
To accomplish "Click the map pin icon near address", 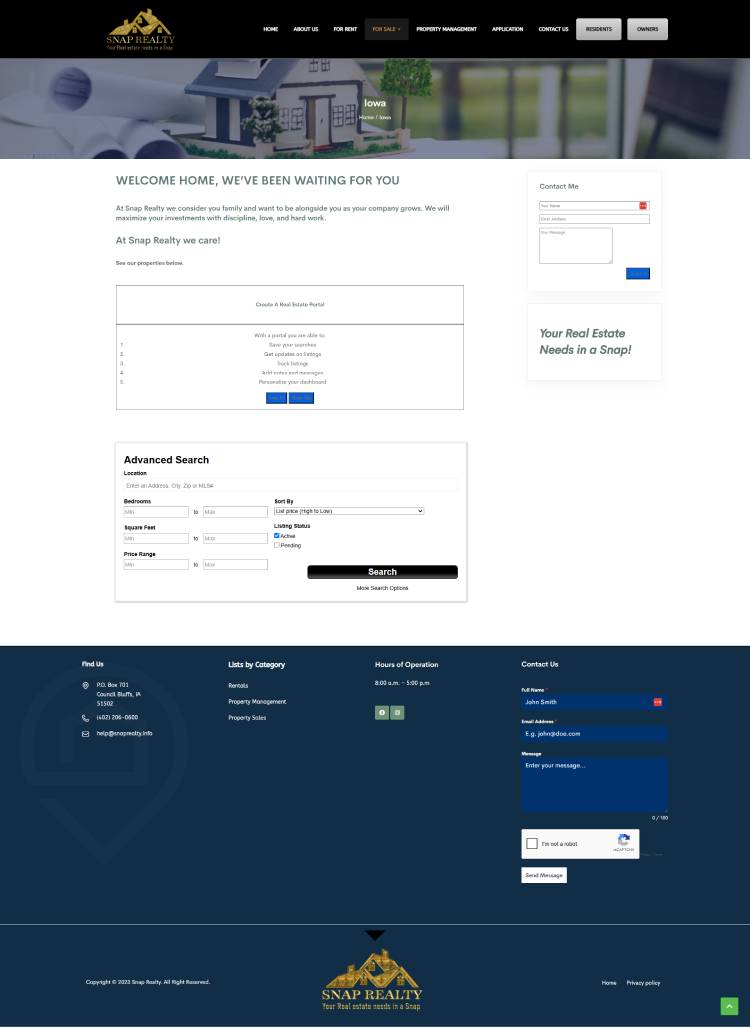I will click(86, 686).
